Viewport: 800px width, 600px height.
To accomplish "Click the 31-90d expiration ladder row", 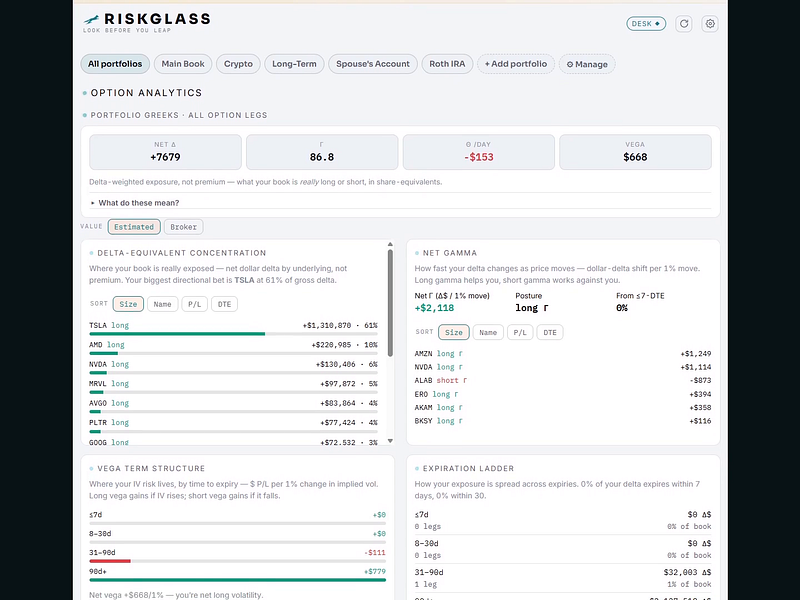I will [563, 578].
